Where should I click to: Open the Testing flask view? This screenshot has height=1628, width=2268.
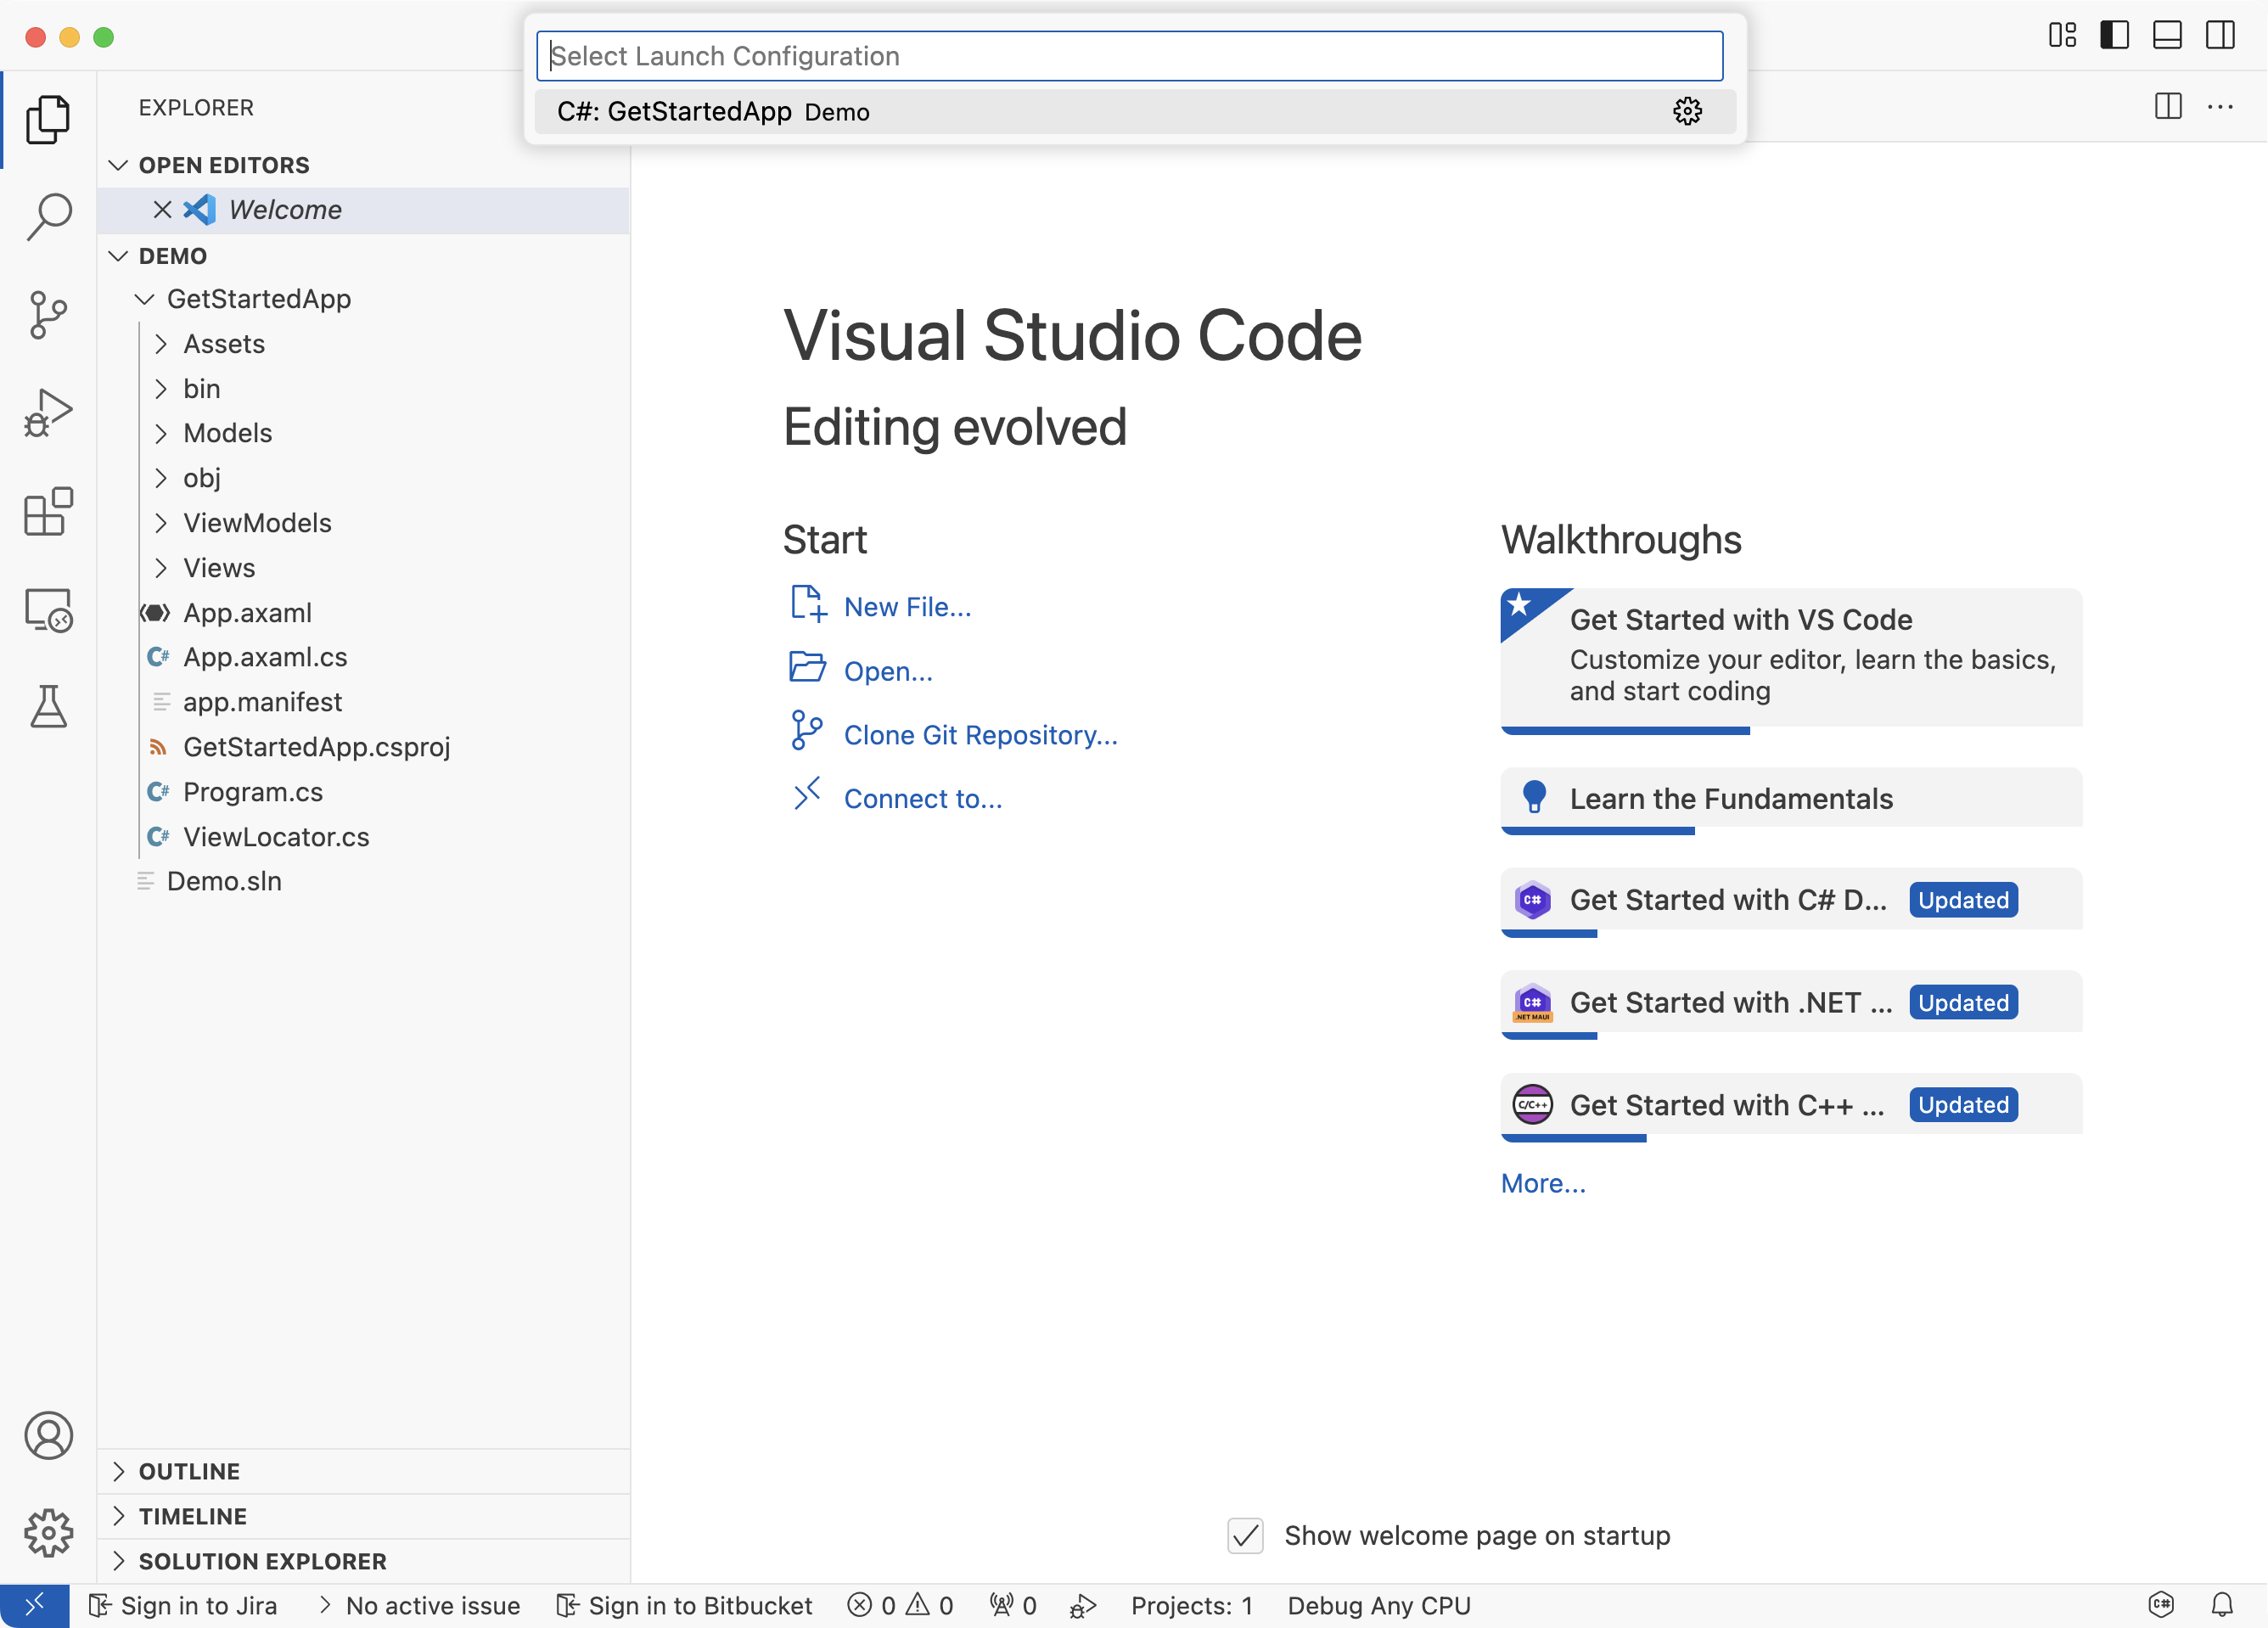(x=48, y=707)
